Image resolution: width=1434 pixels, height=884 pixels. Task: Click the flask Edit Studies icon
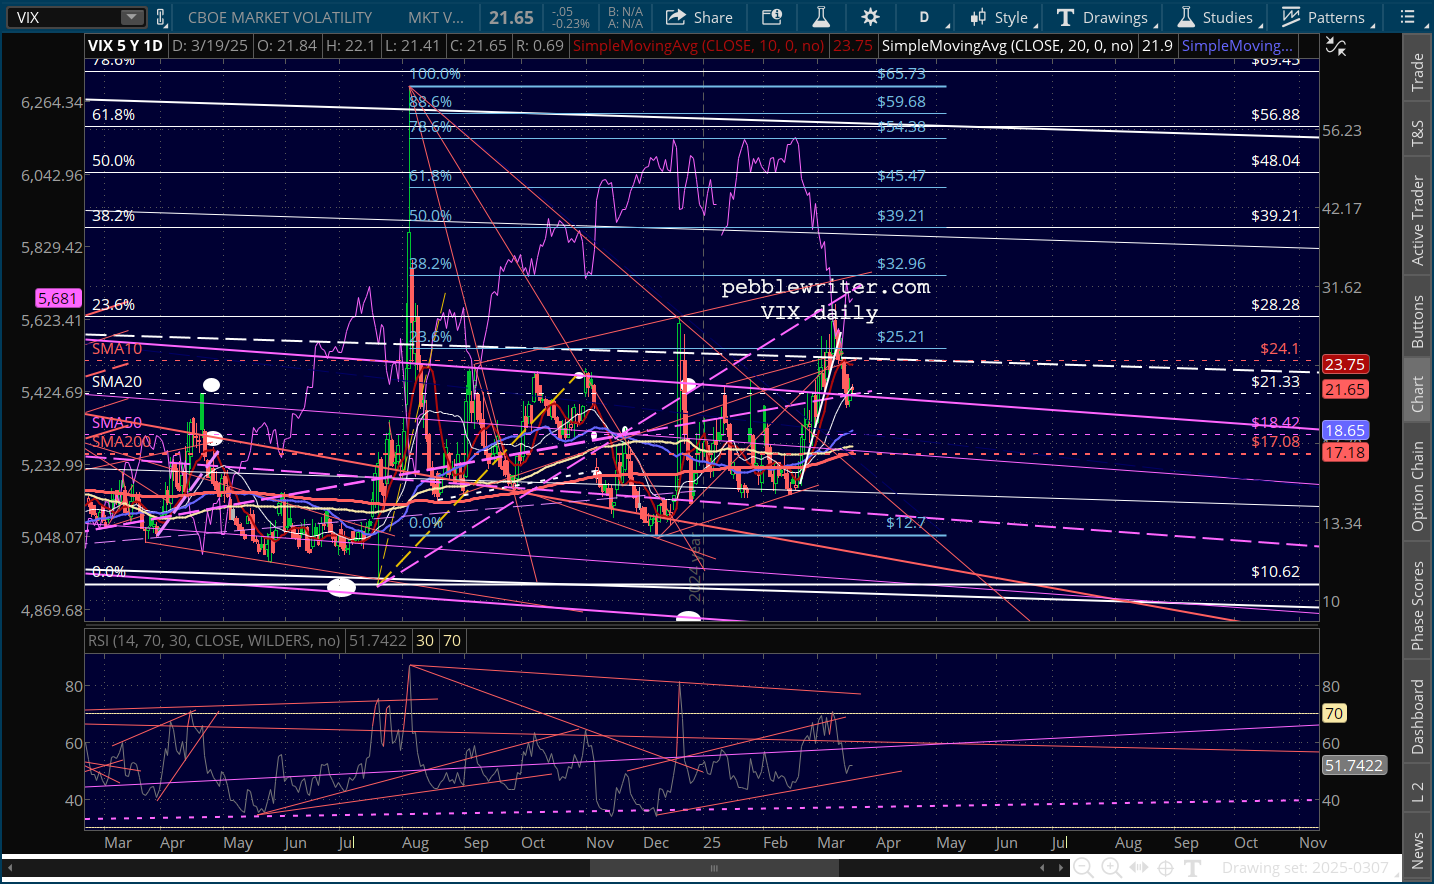tap(821, 17)
